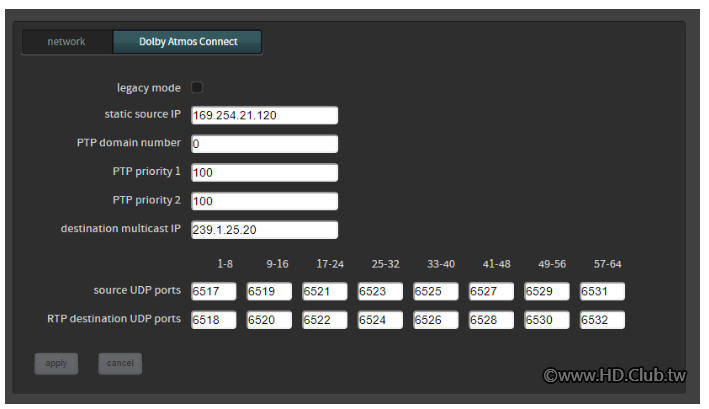Enable the legacy mode checkbox

[x=197, y=87]
